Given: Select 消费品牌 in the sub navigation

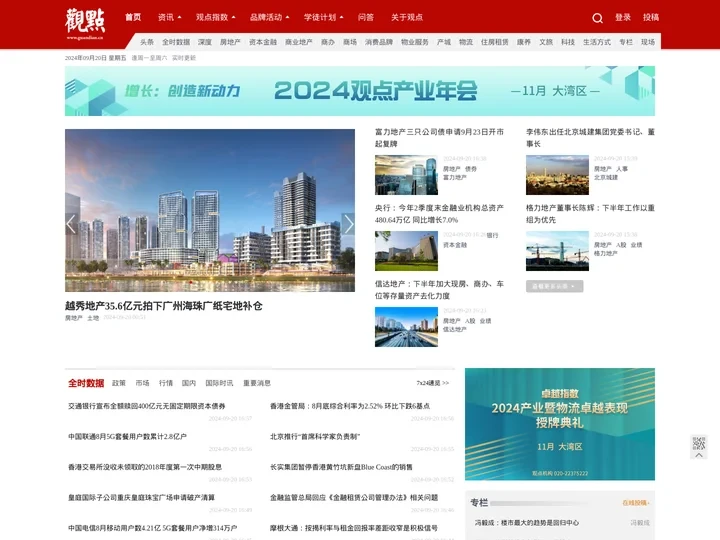Looking at the screenshot, I should 379,42.
